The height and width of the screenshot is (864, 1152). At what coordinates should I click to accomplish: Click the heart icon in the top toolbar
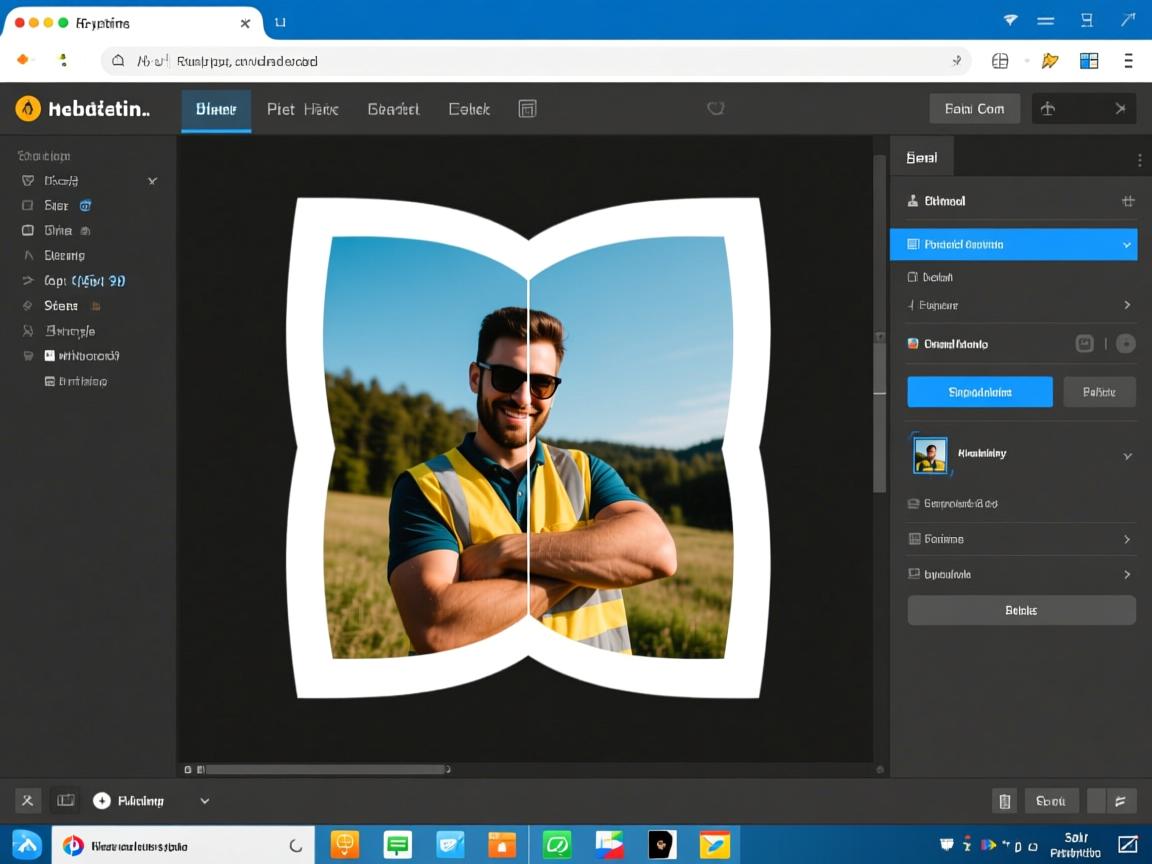pos(715,109)
